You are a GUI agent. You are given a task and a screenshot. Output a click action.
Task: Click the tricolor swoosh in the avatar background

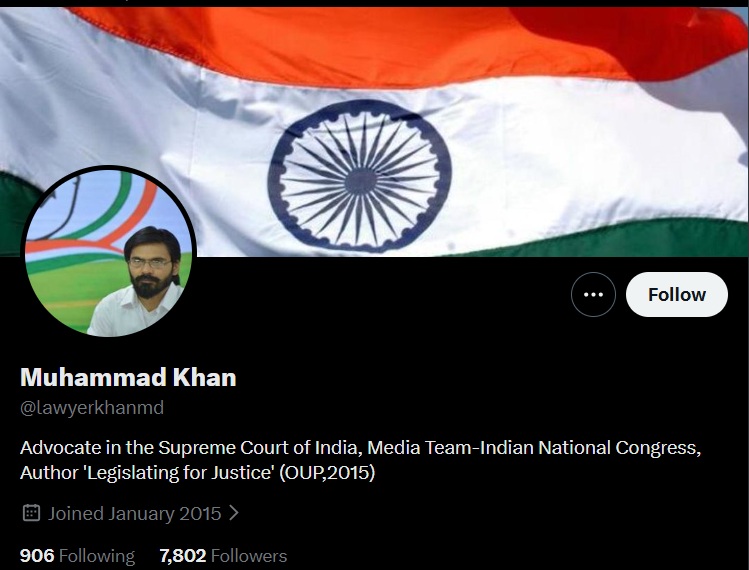pos(96,215)
